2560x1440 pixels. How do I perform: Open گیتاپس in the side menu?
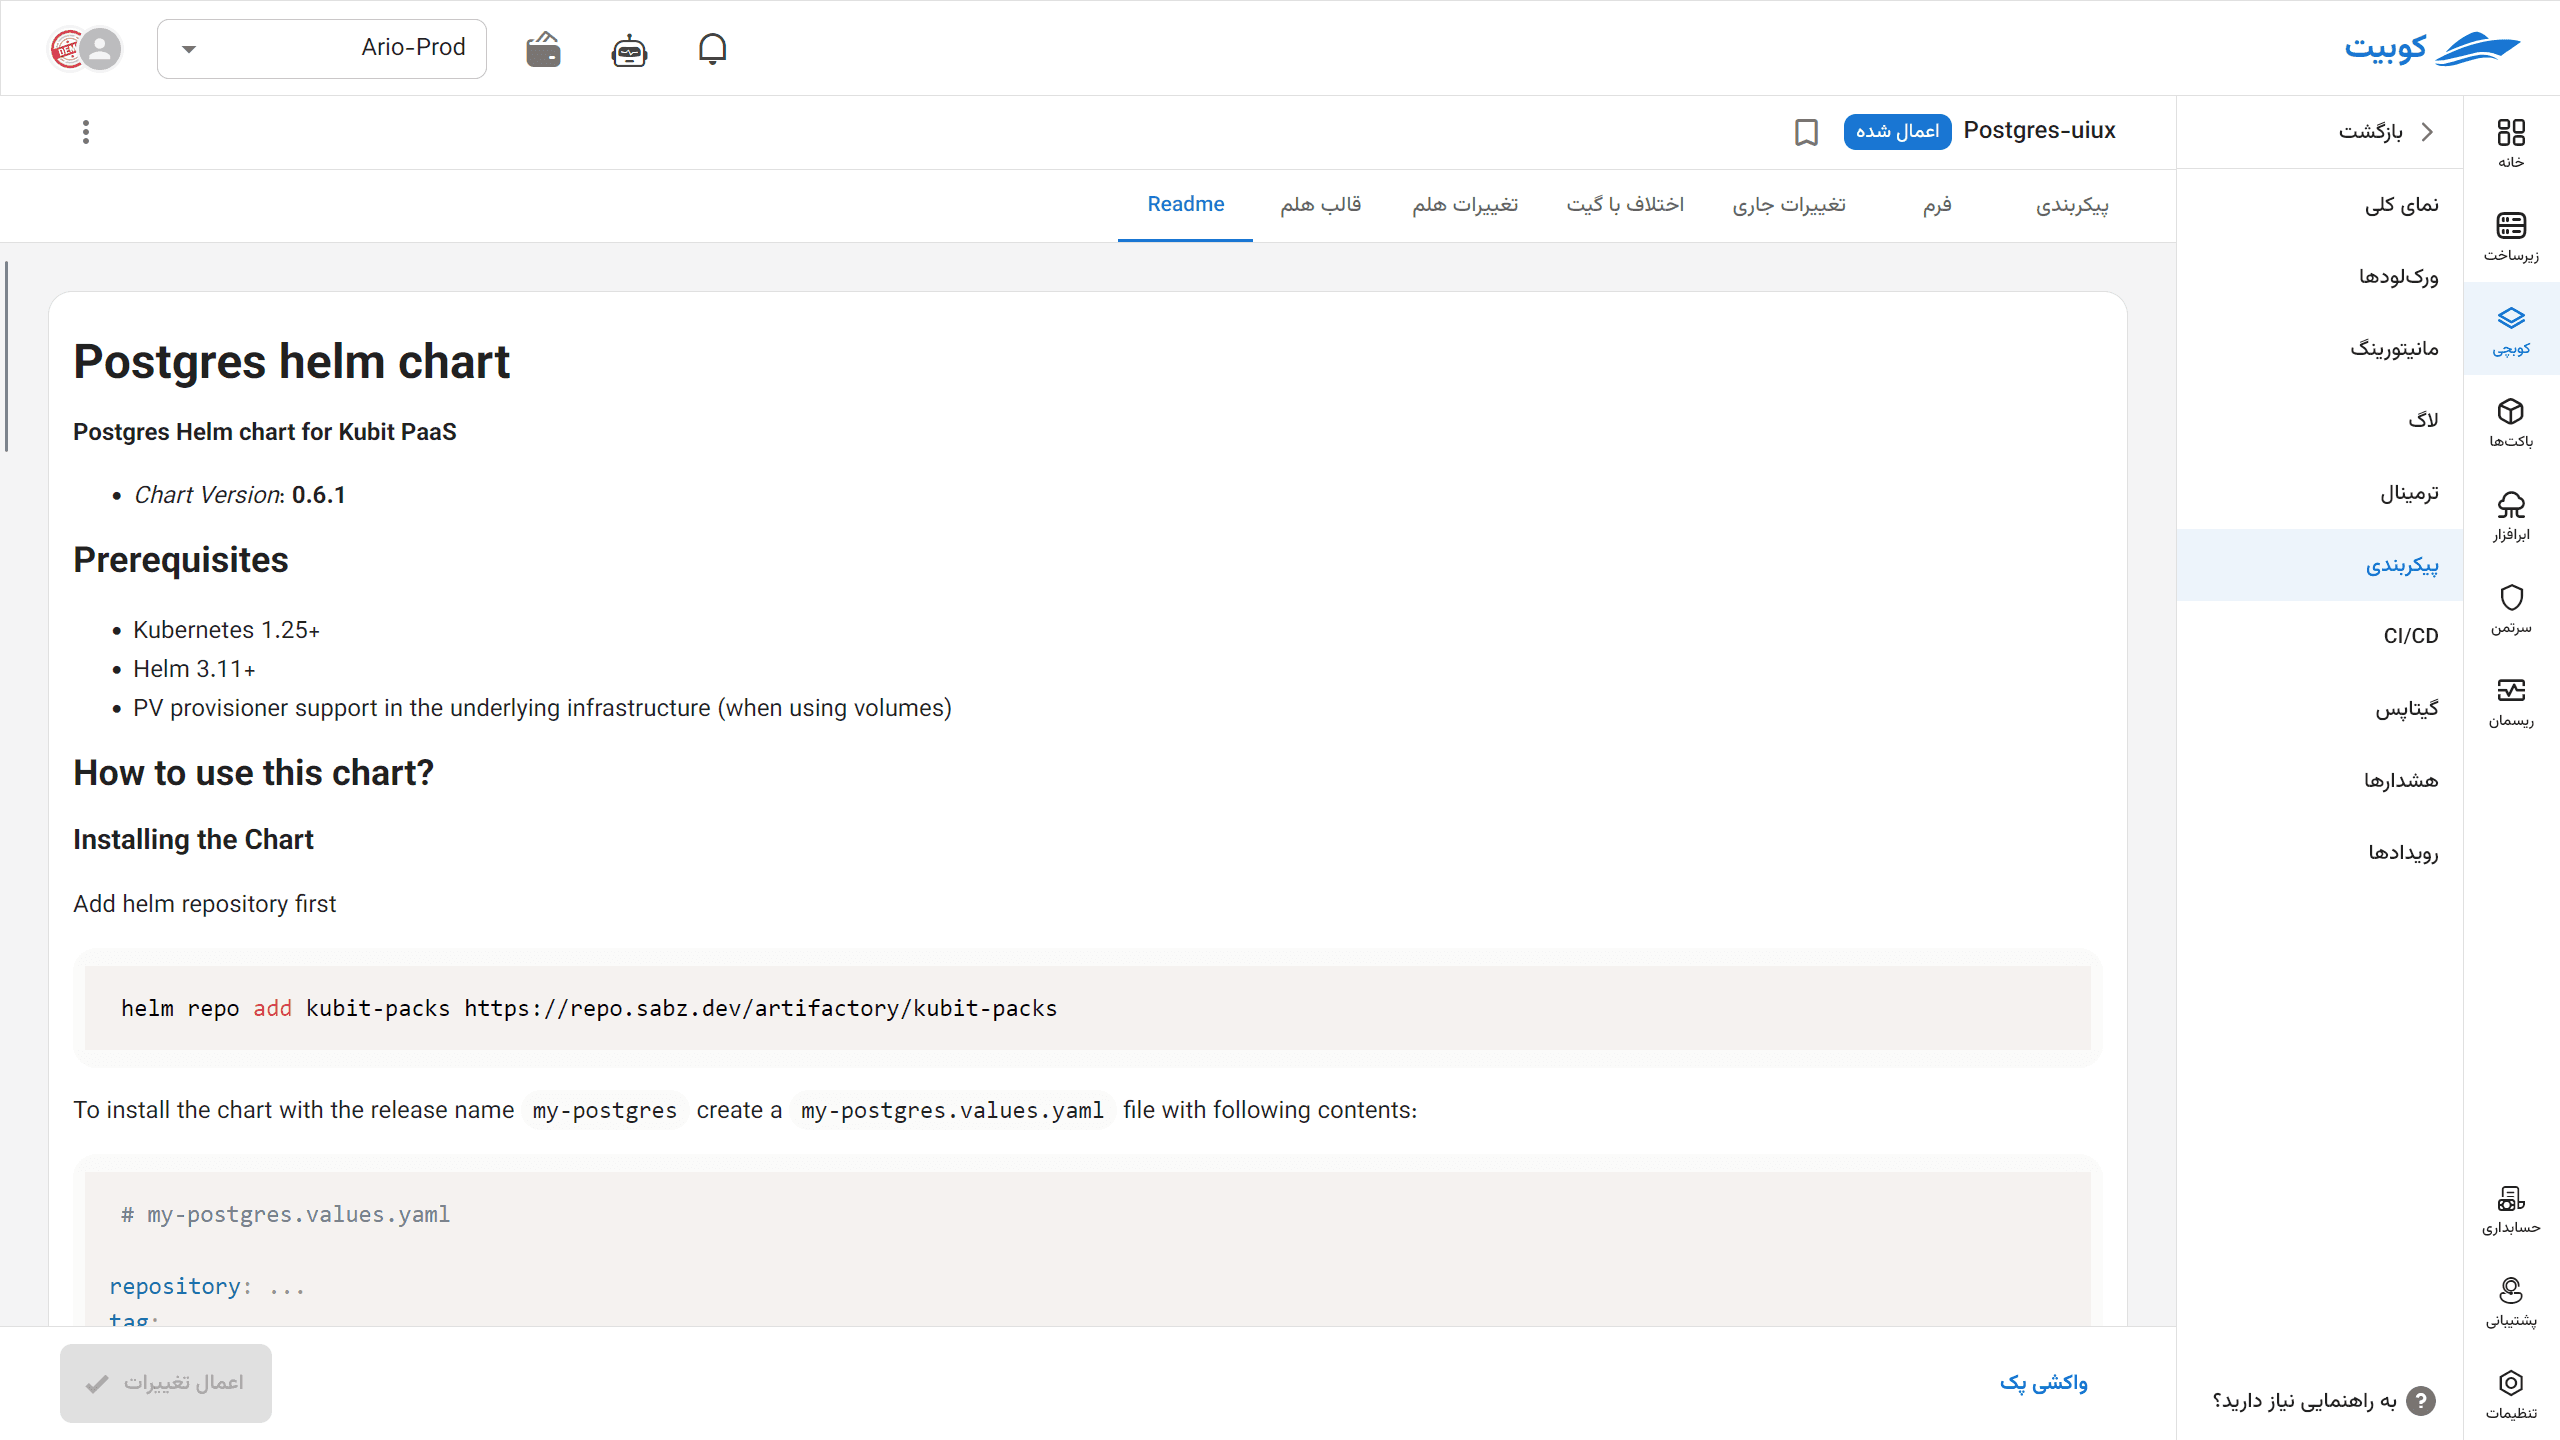click(2320, 709)
